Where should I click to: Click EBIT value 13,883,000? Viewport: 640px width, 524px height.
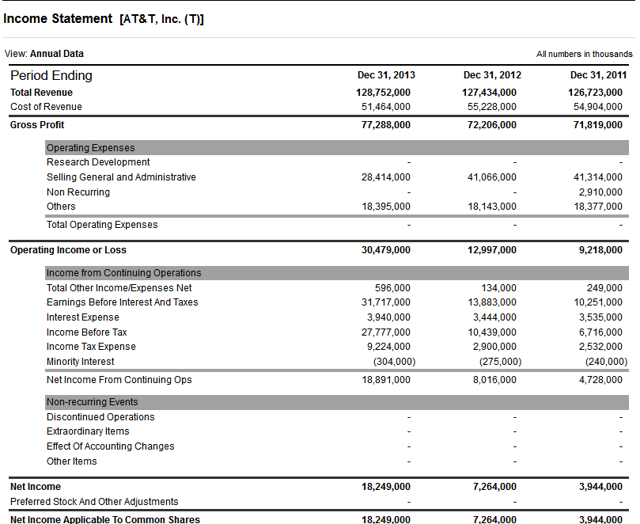[492, 302]
